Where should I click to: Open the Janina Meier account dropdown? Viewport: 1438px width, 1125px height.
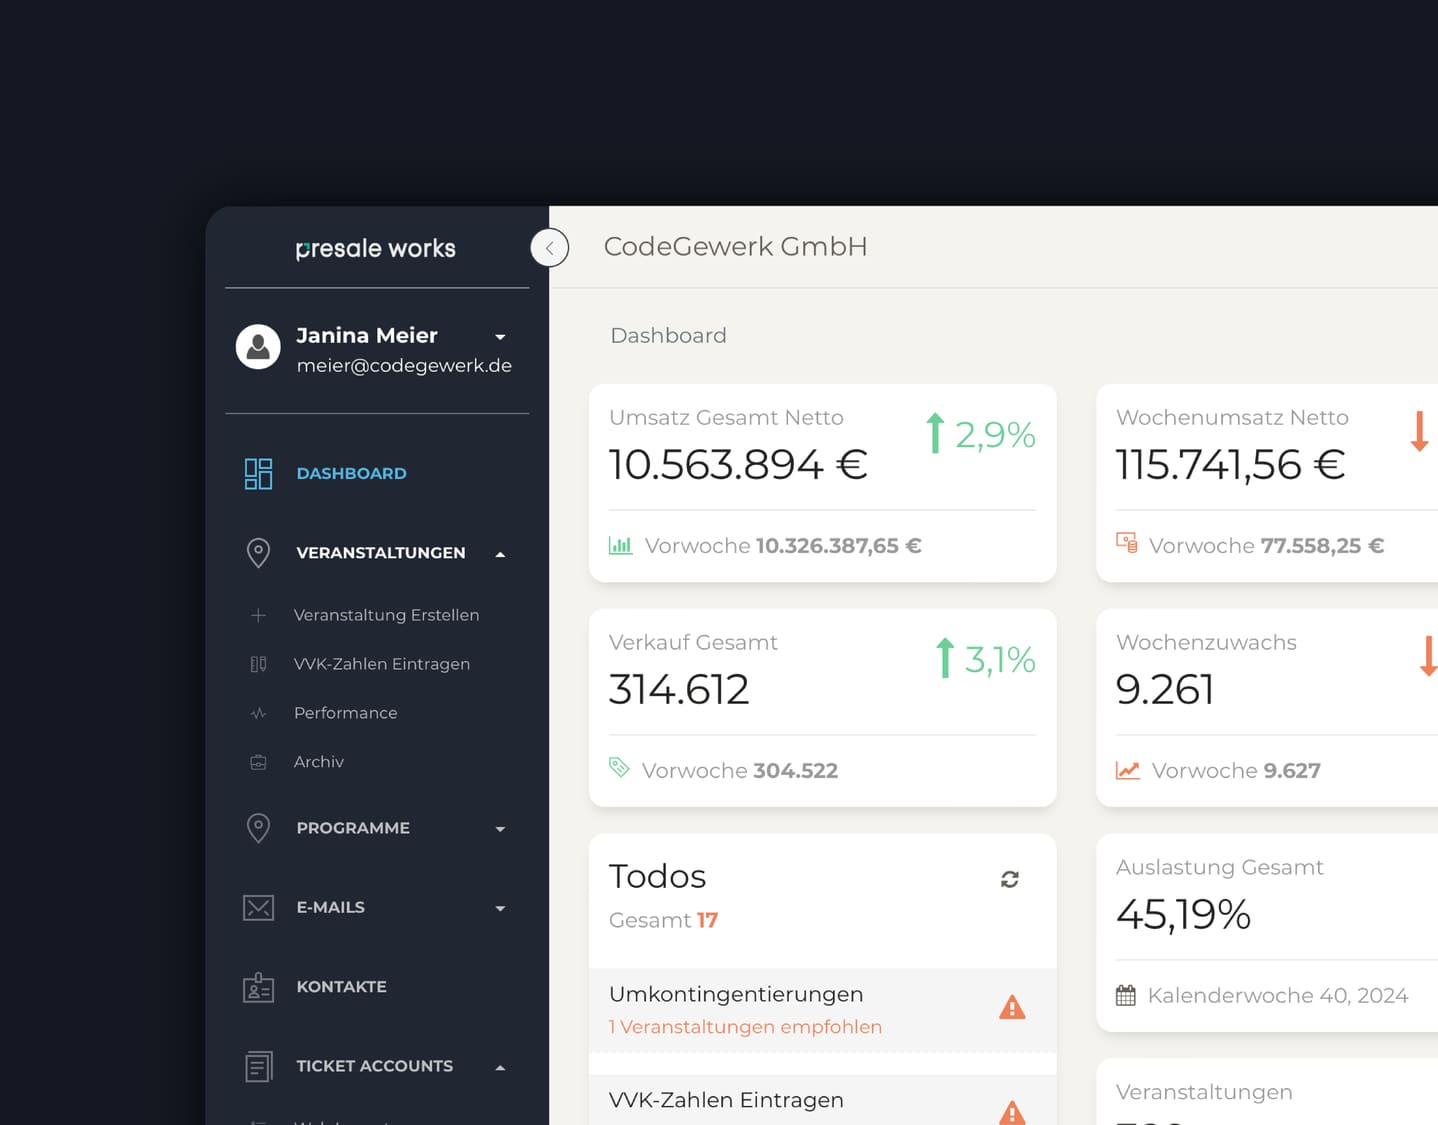click(x=500, y=337)
